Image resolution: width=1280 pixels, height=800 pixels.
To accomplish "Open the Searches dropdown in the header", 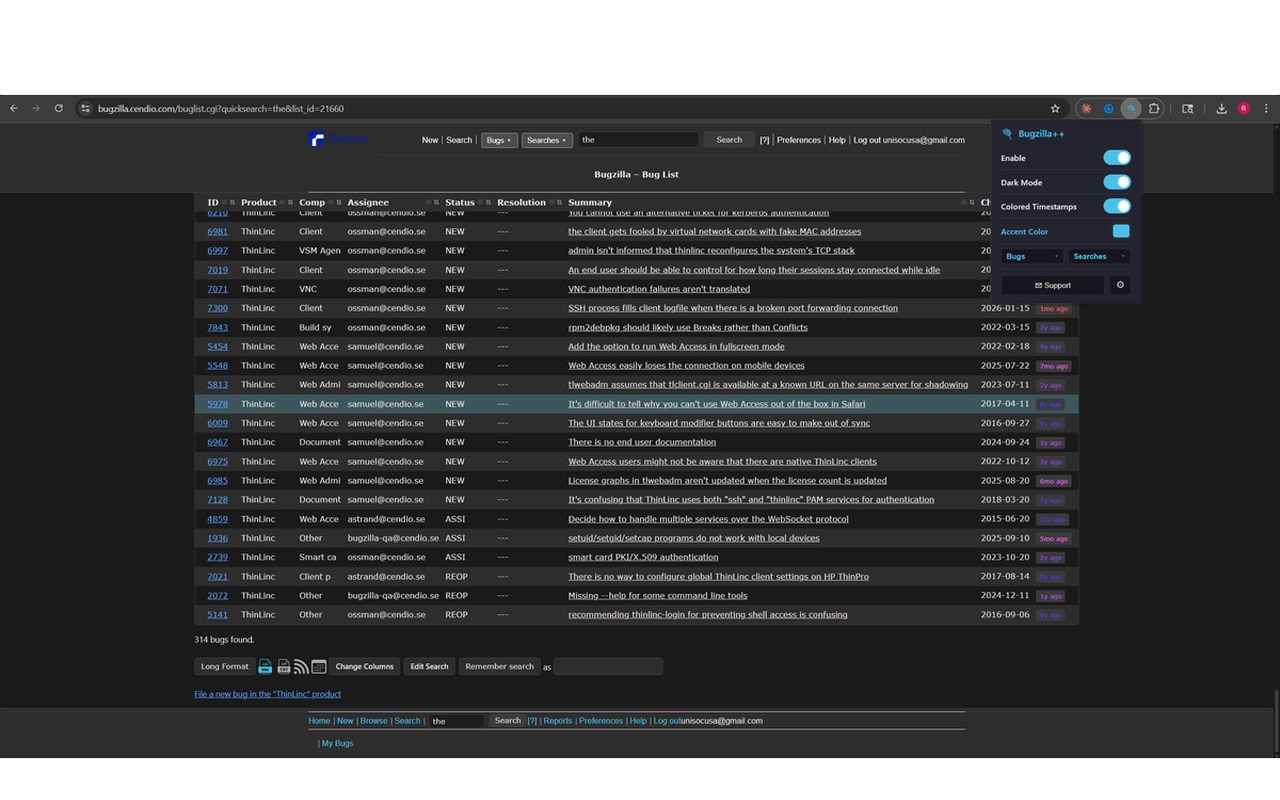I will click(x=547, y=140).
